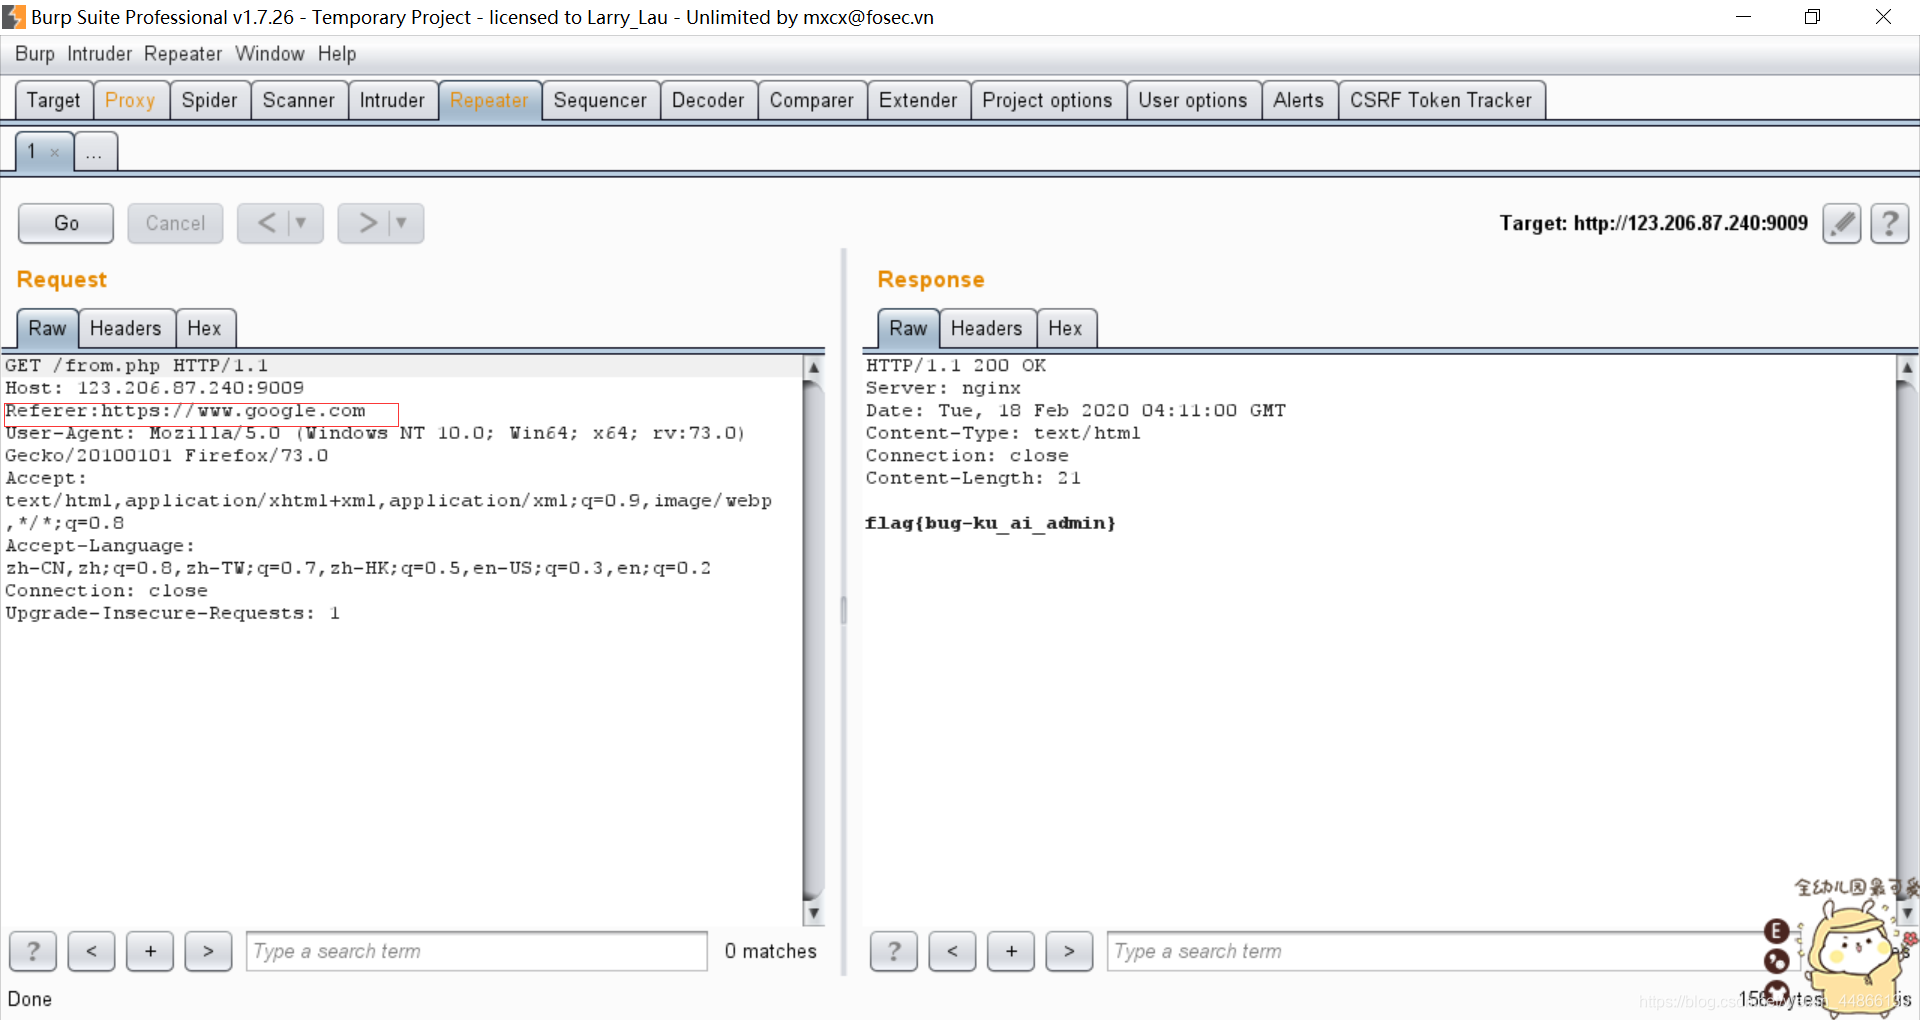Image resolution: width=1920 pixels, height=1020 pixels.
Task: Open the Burp menu
Action: pos(35,54)
